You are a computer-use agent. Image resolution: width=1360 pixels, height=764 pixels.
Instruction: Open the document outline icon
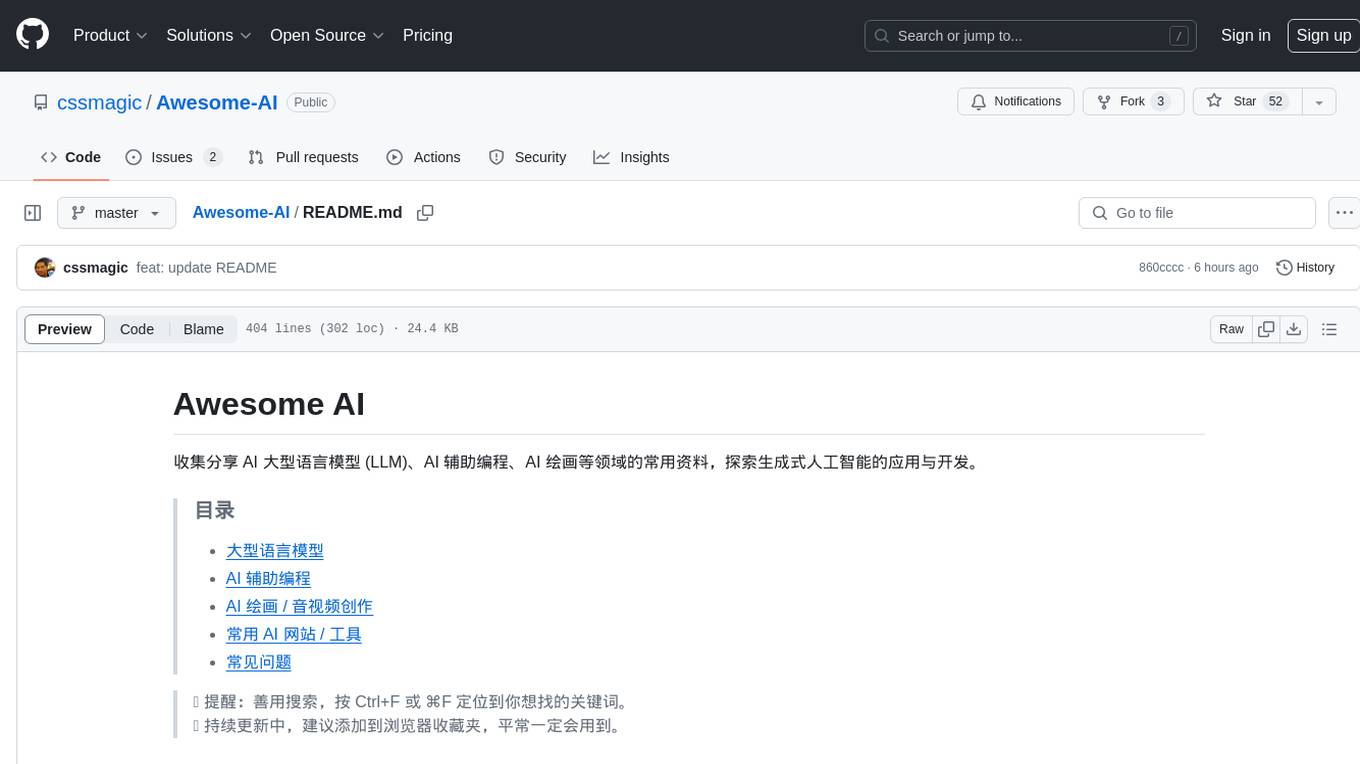[1329, 329]
